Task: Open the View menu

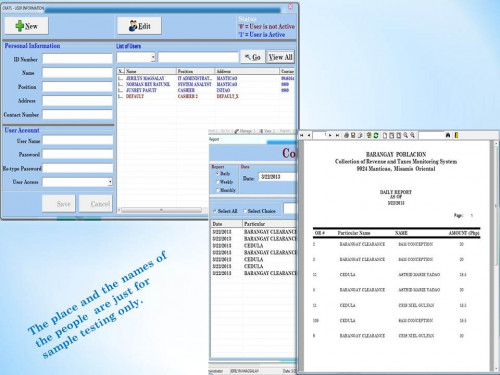Action: (x=266, y=131)
